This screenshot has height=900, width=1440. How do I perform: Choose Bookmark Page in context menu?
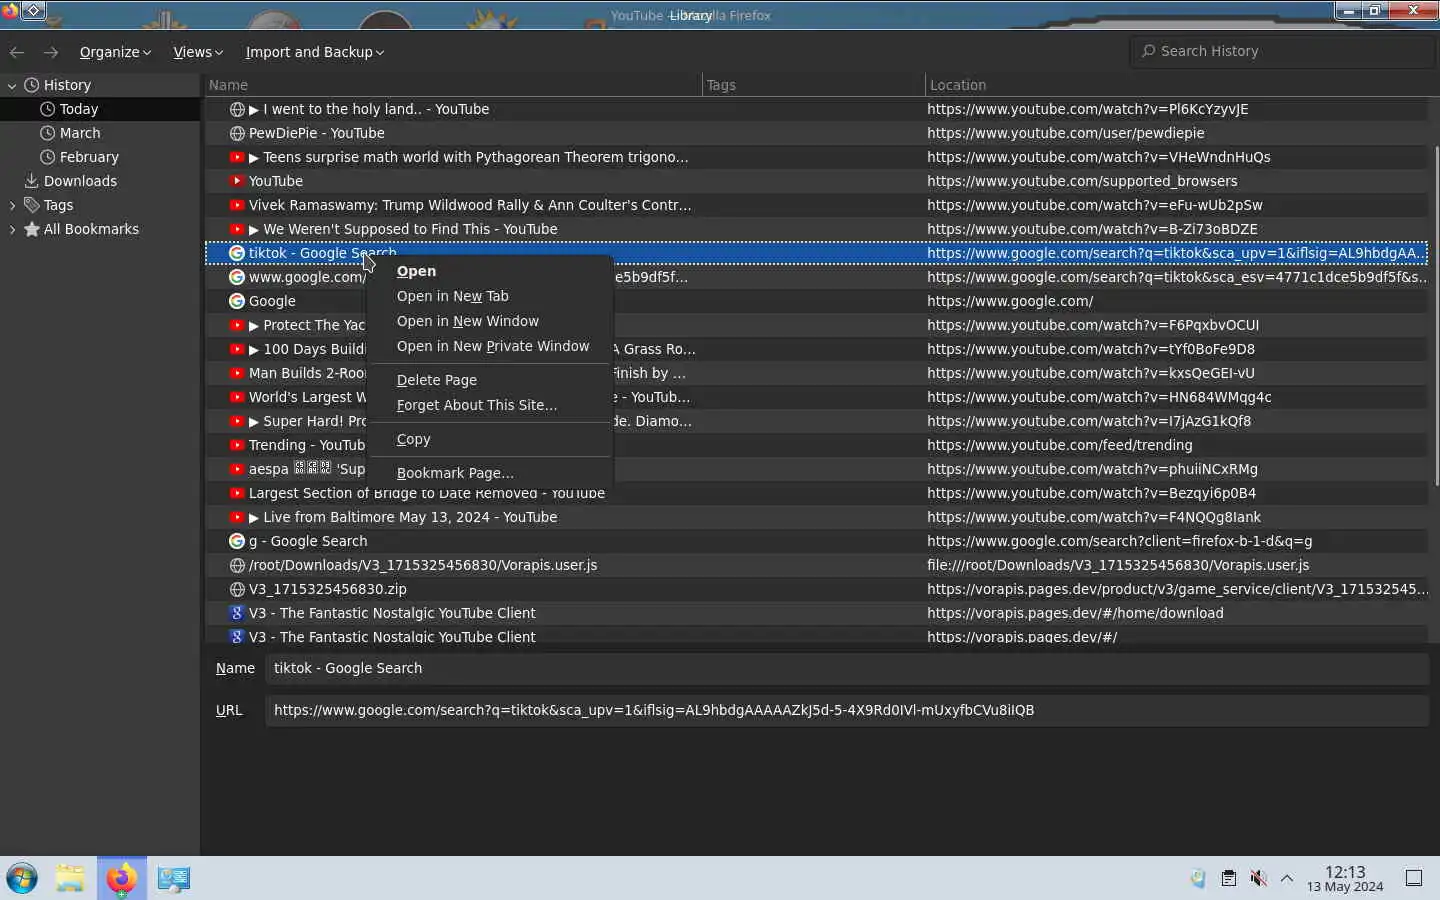click(x=490, y=473)
